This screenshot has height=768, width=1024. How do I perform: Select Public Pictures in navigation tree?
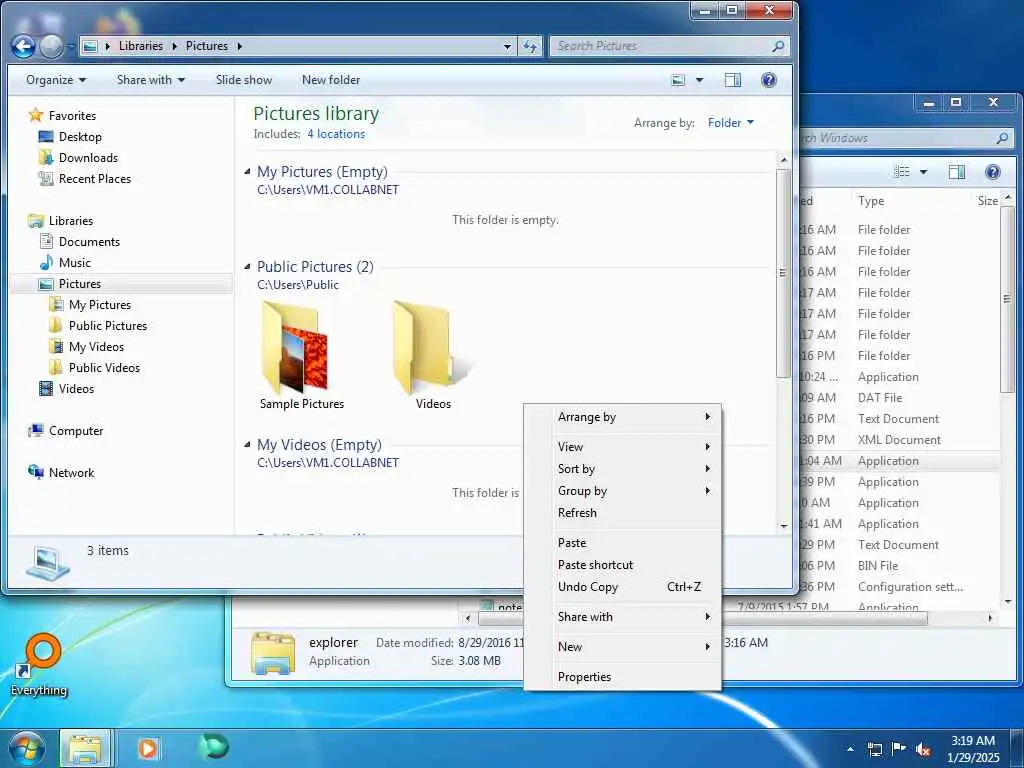click(108, 325)
